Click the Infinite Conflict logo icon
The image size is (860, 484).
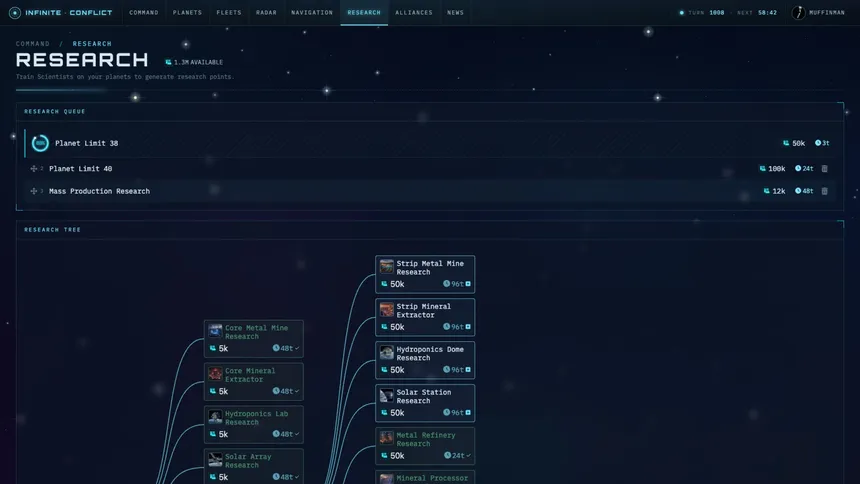pyautogui.click(x=15, y=13)
